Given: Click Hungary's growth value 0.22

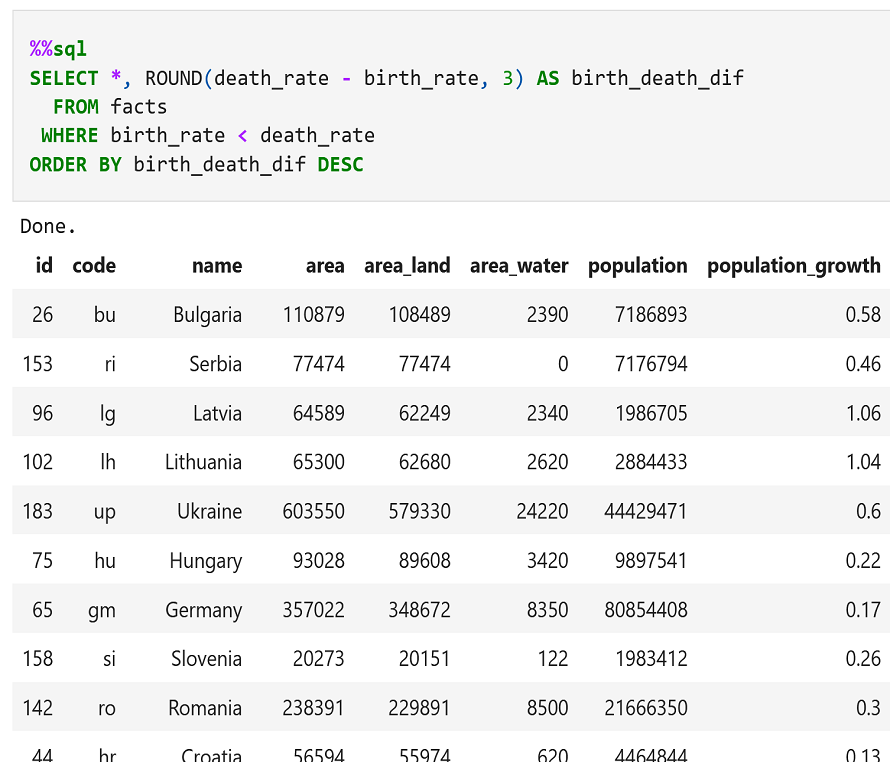Looking at the screenshot, I should 864,560.
